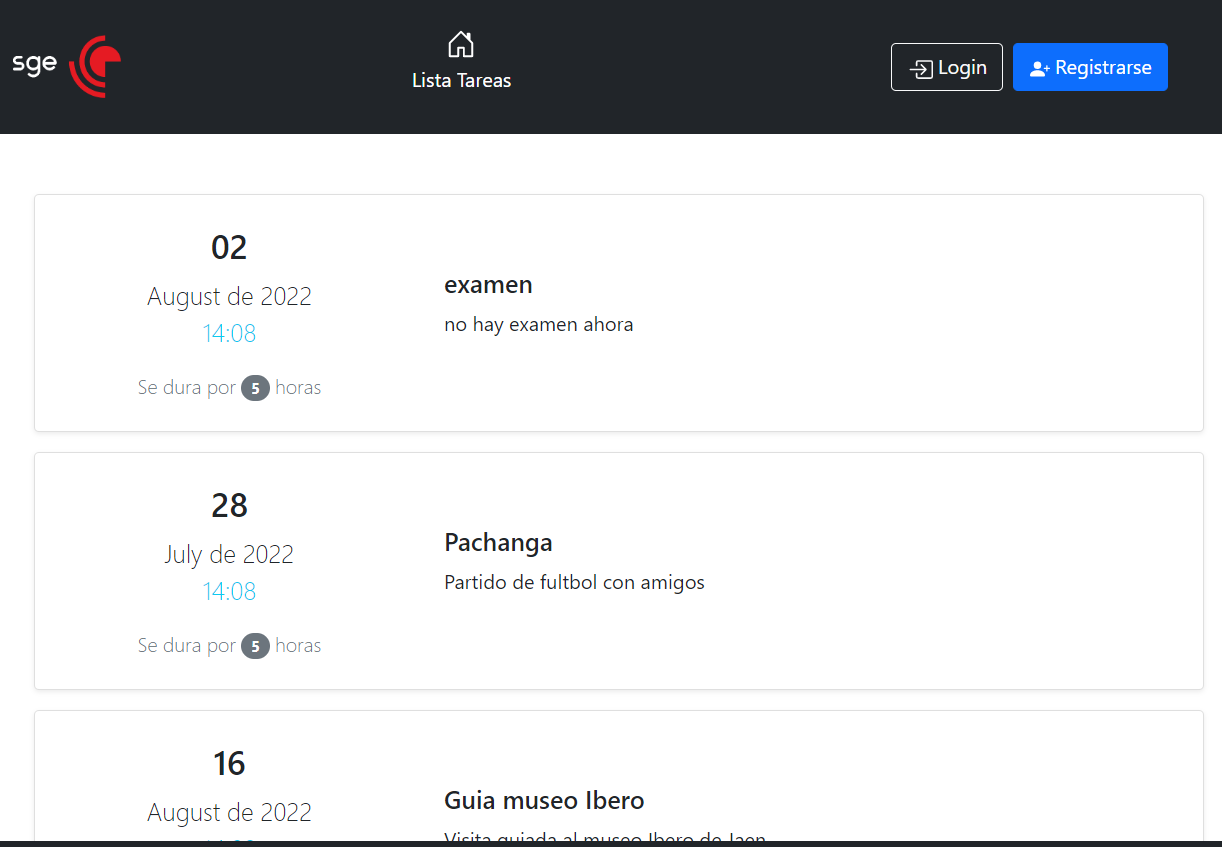Click the gray 5 hours badge on examen card
Screen dimensions: 1222x847
255,388
